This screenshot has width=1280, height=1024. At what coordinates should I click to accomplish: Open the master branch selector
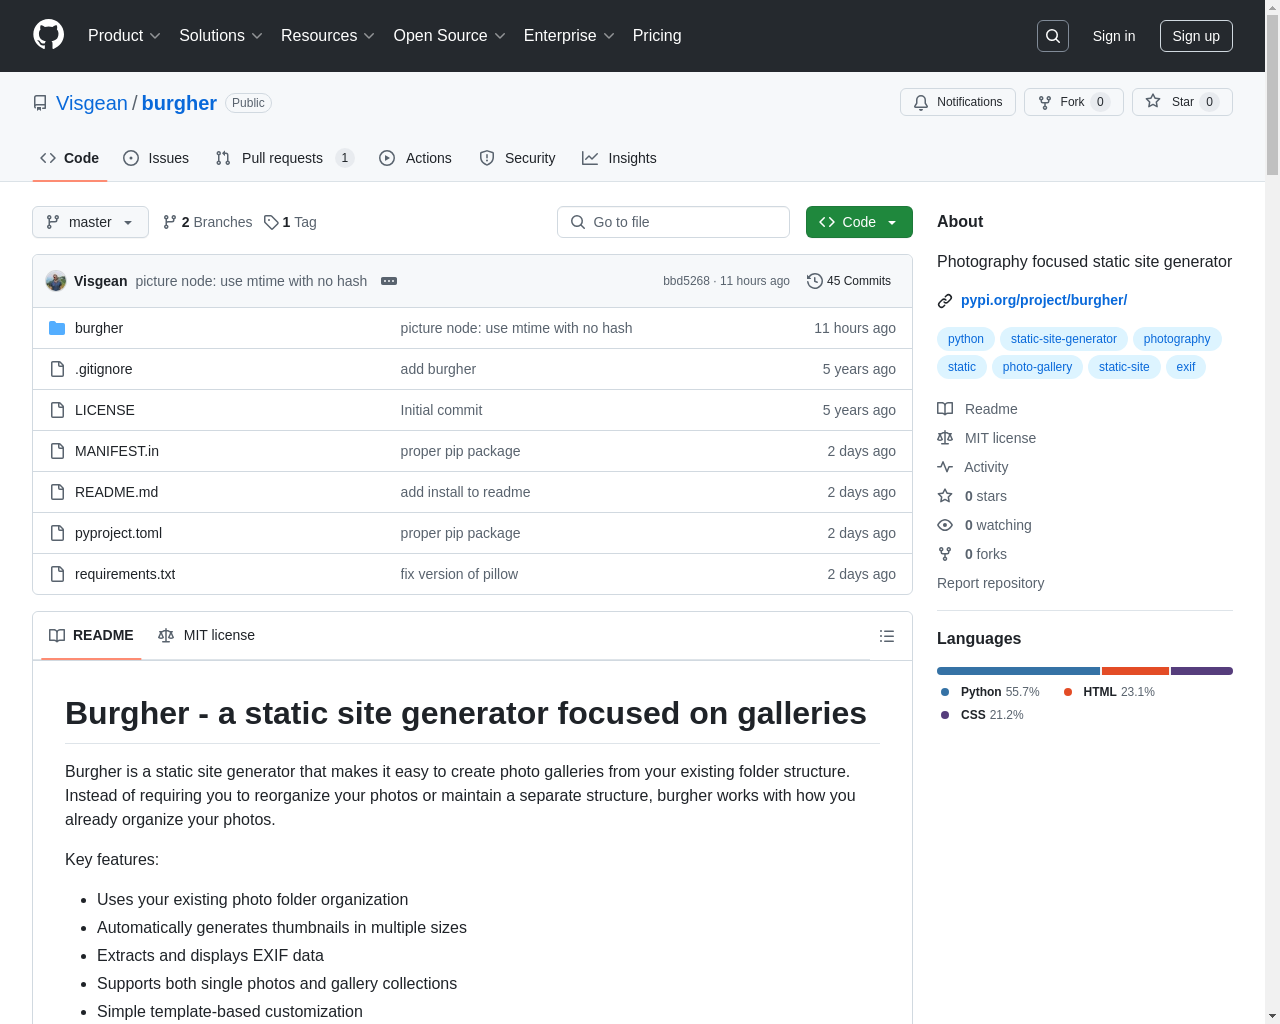click(90, 222)
